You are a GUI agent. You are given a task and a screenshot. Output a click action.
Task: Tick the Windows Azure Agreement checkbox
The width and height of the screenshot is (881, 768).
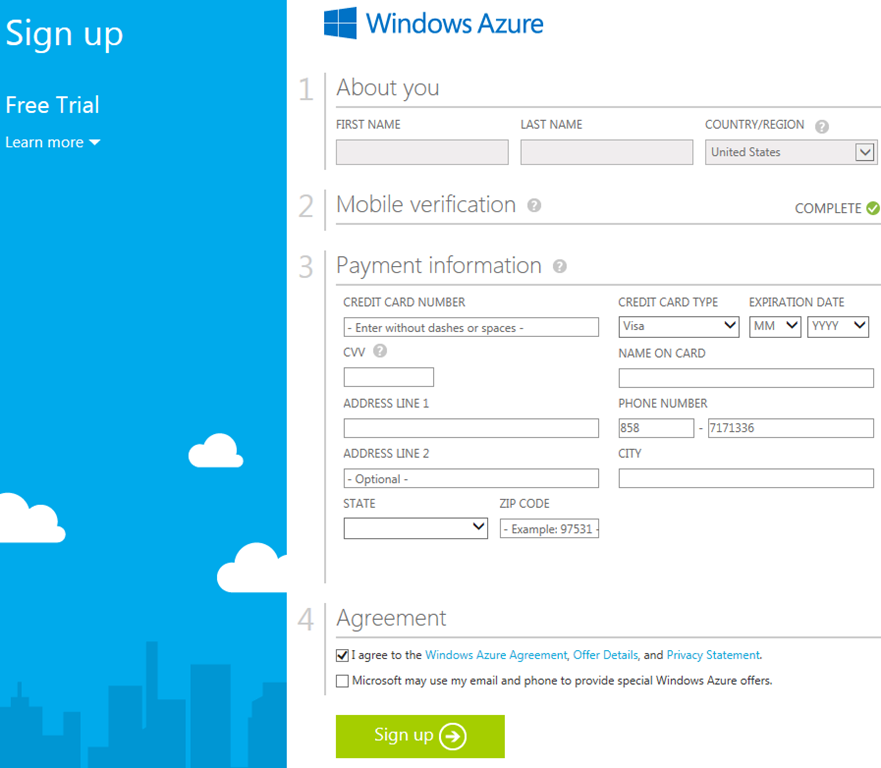click(343, 655)
